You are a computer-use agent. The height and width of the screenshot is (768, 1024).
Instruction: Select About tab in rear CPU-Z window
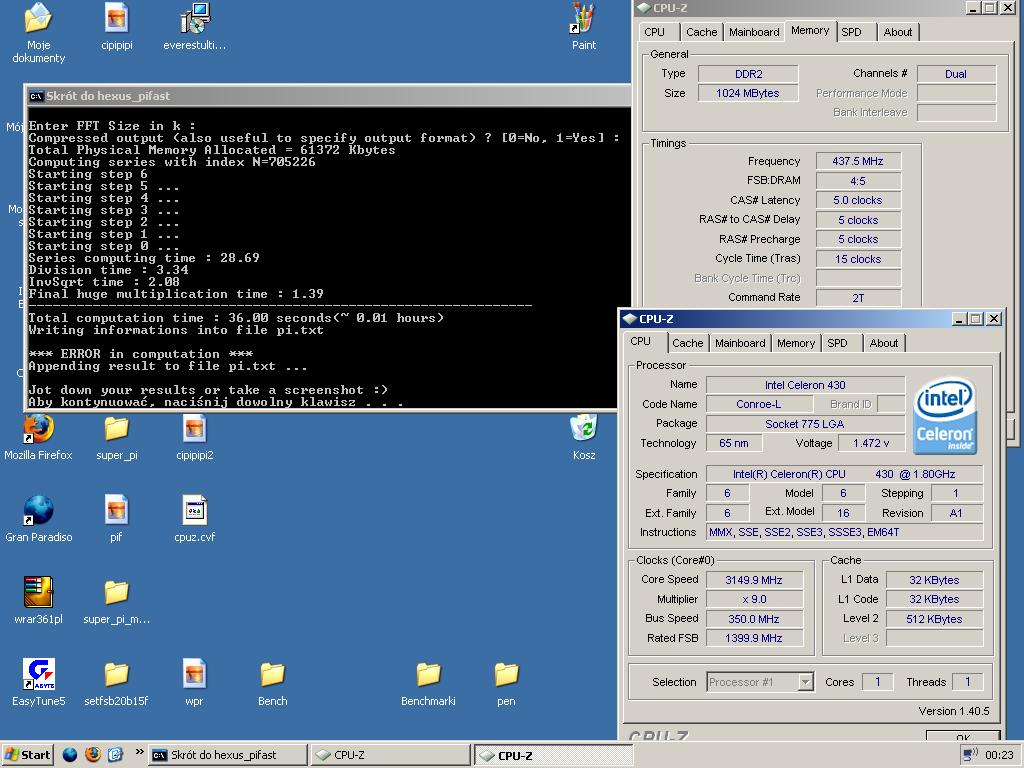point(898,32)
